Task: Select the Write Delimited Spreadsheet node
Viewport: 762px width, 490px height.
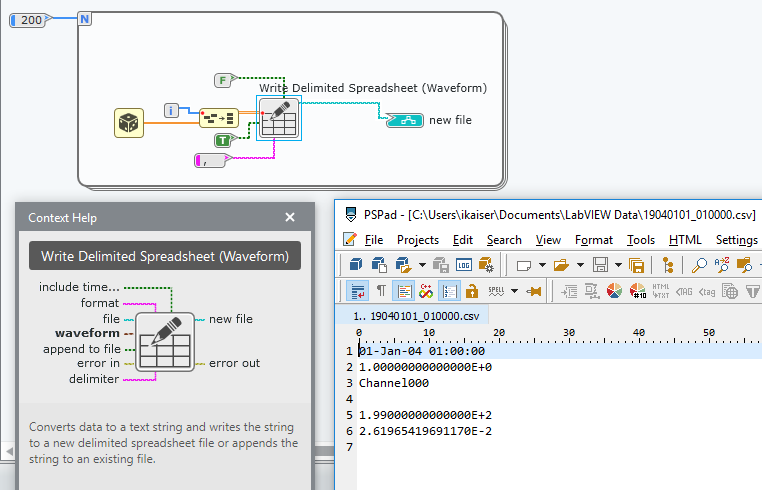Action: pos(279,118)
